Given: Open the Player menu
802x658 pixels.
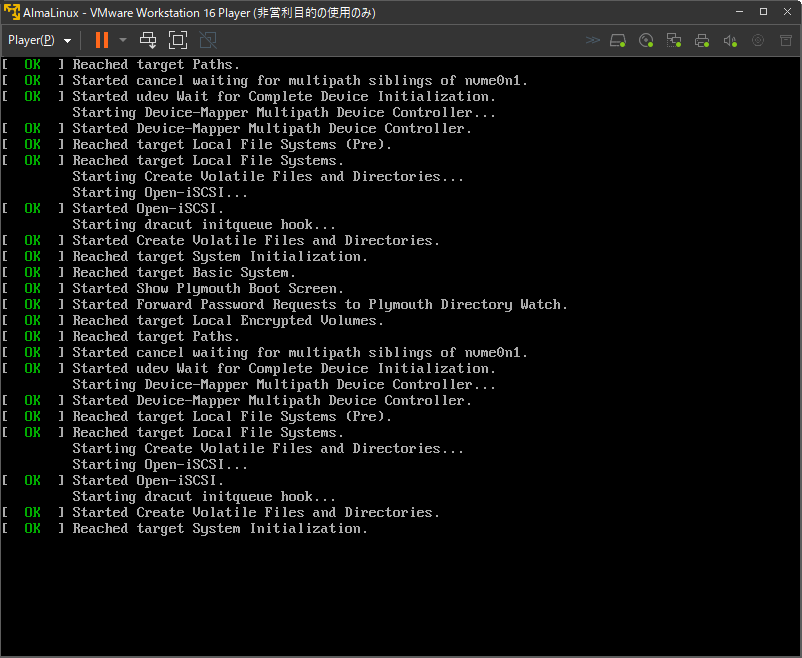Looking at the screenshot, I should tap(32, 40).
